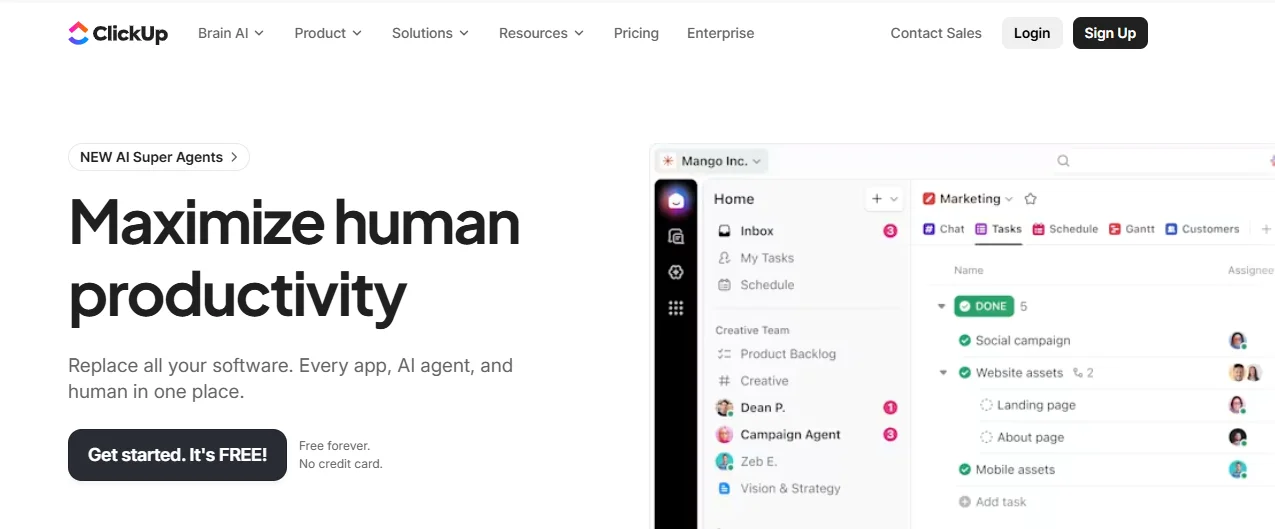Viewport: 1275px width, 529px height.
Task: Open the Mobile assets task name
Action: click(x=1015, y=469)
